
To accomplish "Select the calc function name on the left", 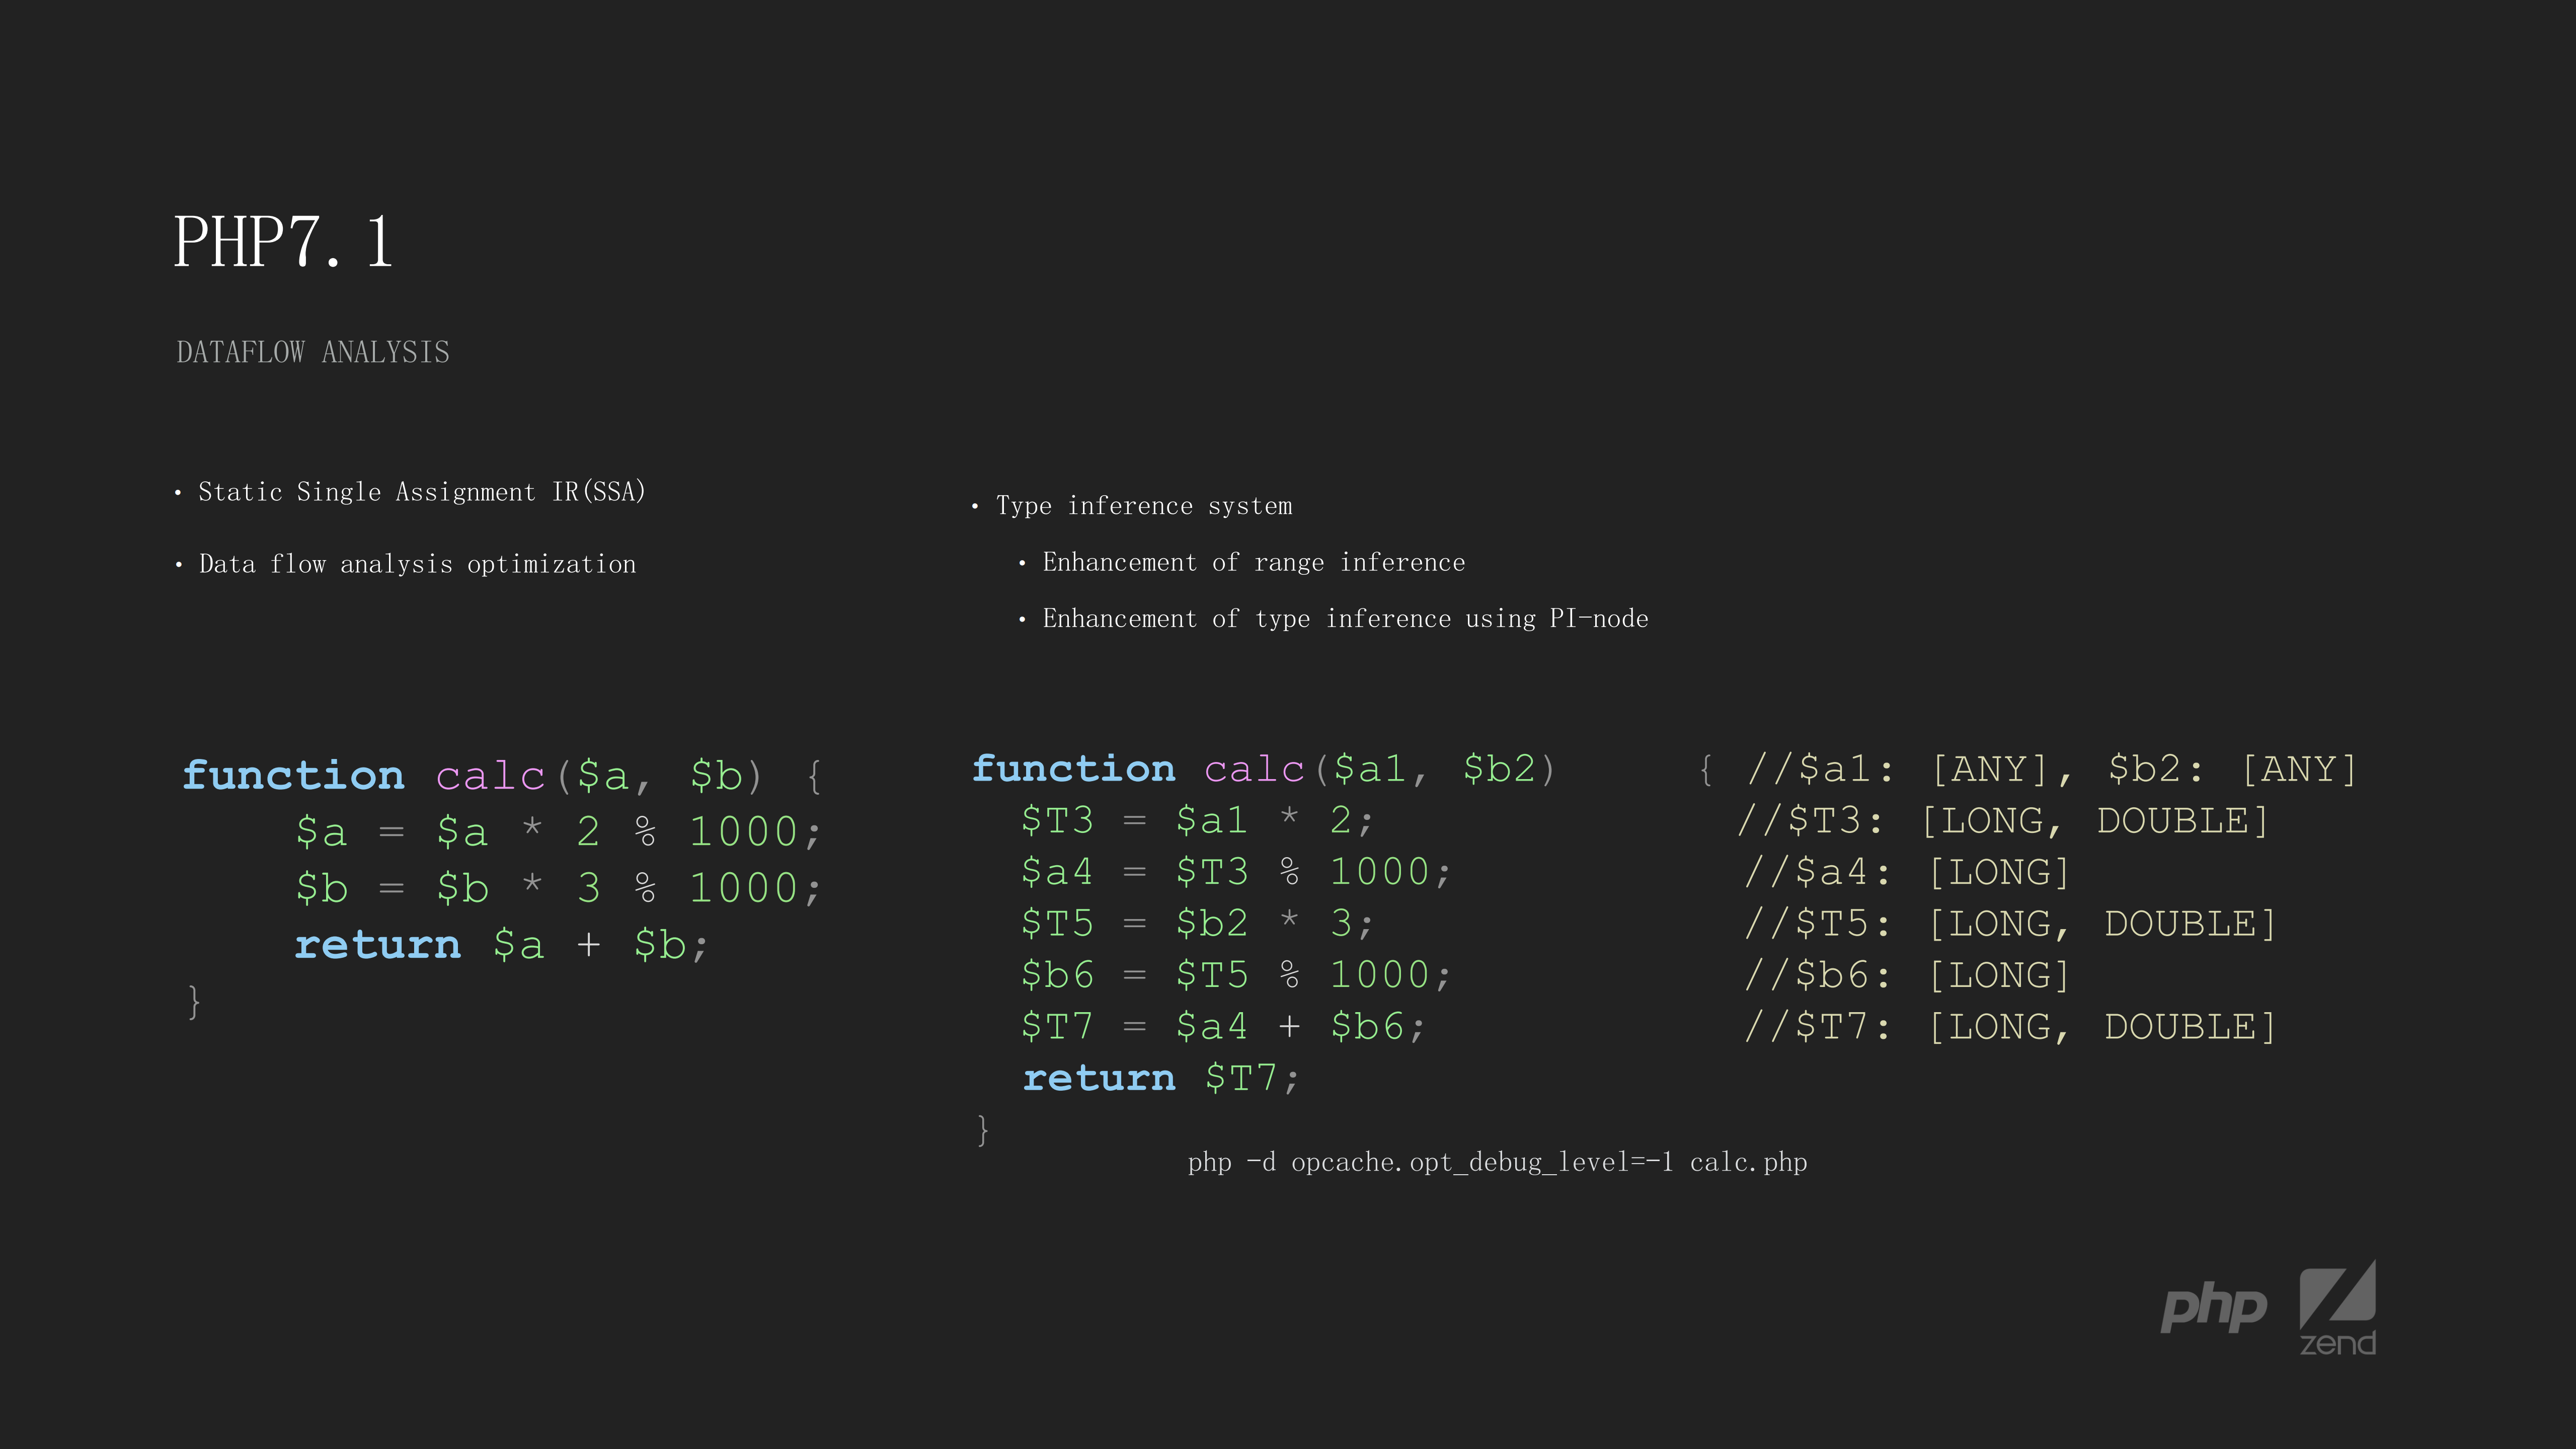I will click(491, 775).
